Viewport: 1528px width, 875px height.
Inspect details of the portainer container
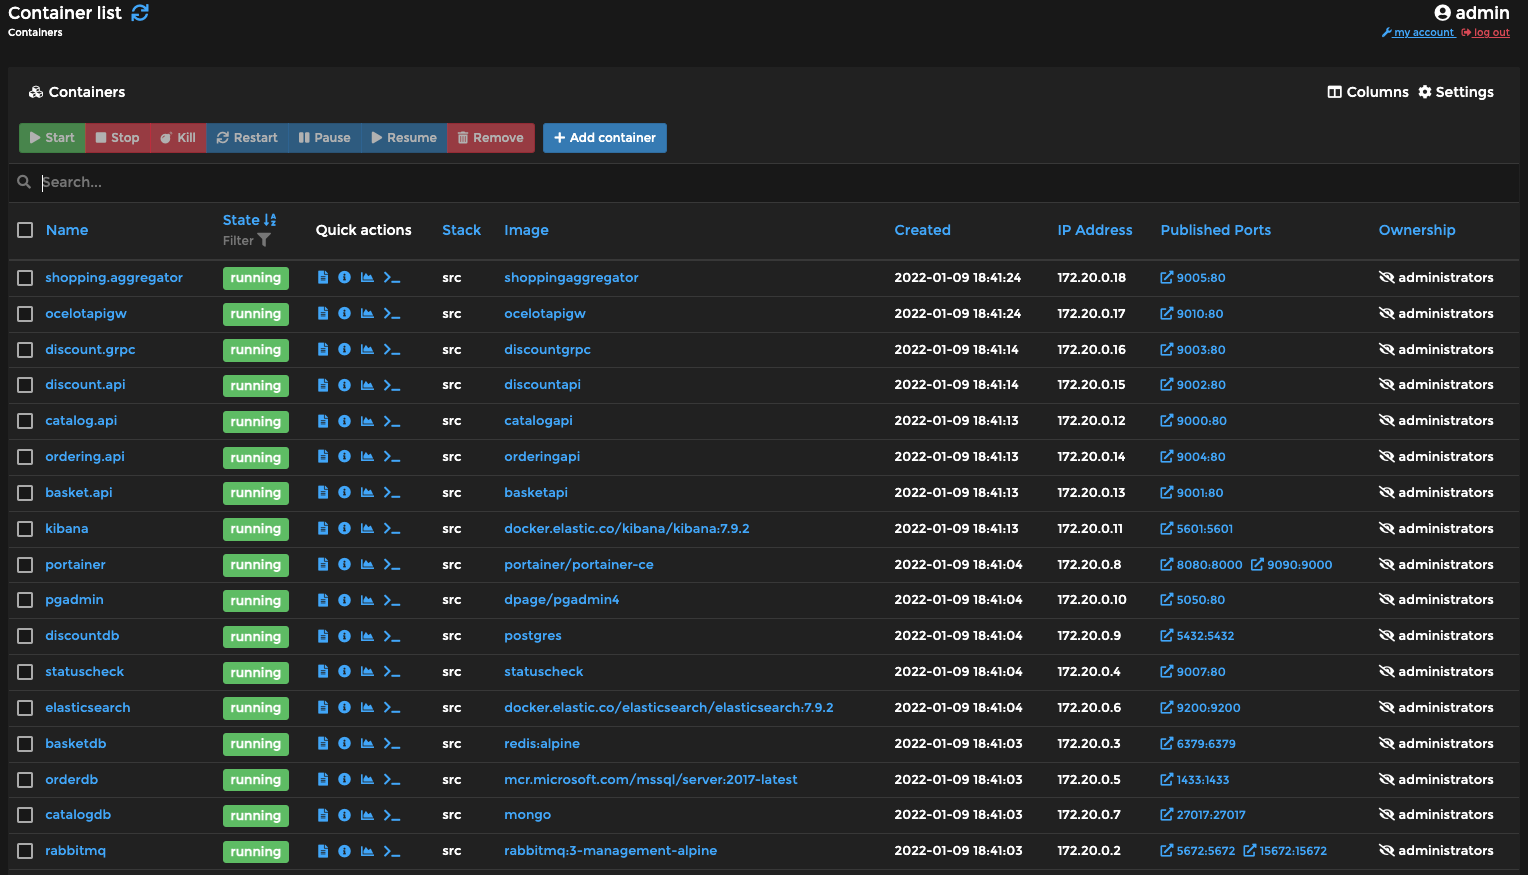point(344,564)
